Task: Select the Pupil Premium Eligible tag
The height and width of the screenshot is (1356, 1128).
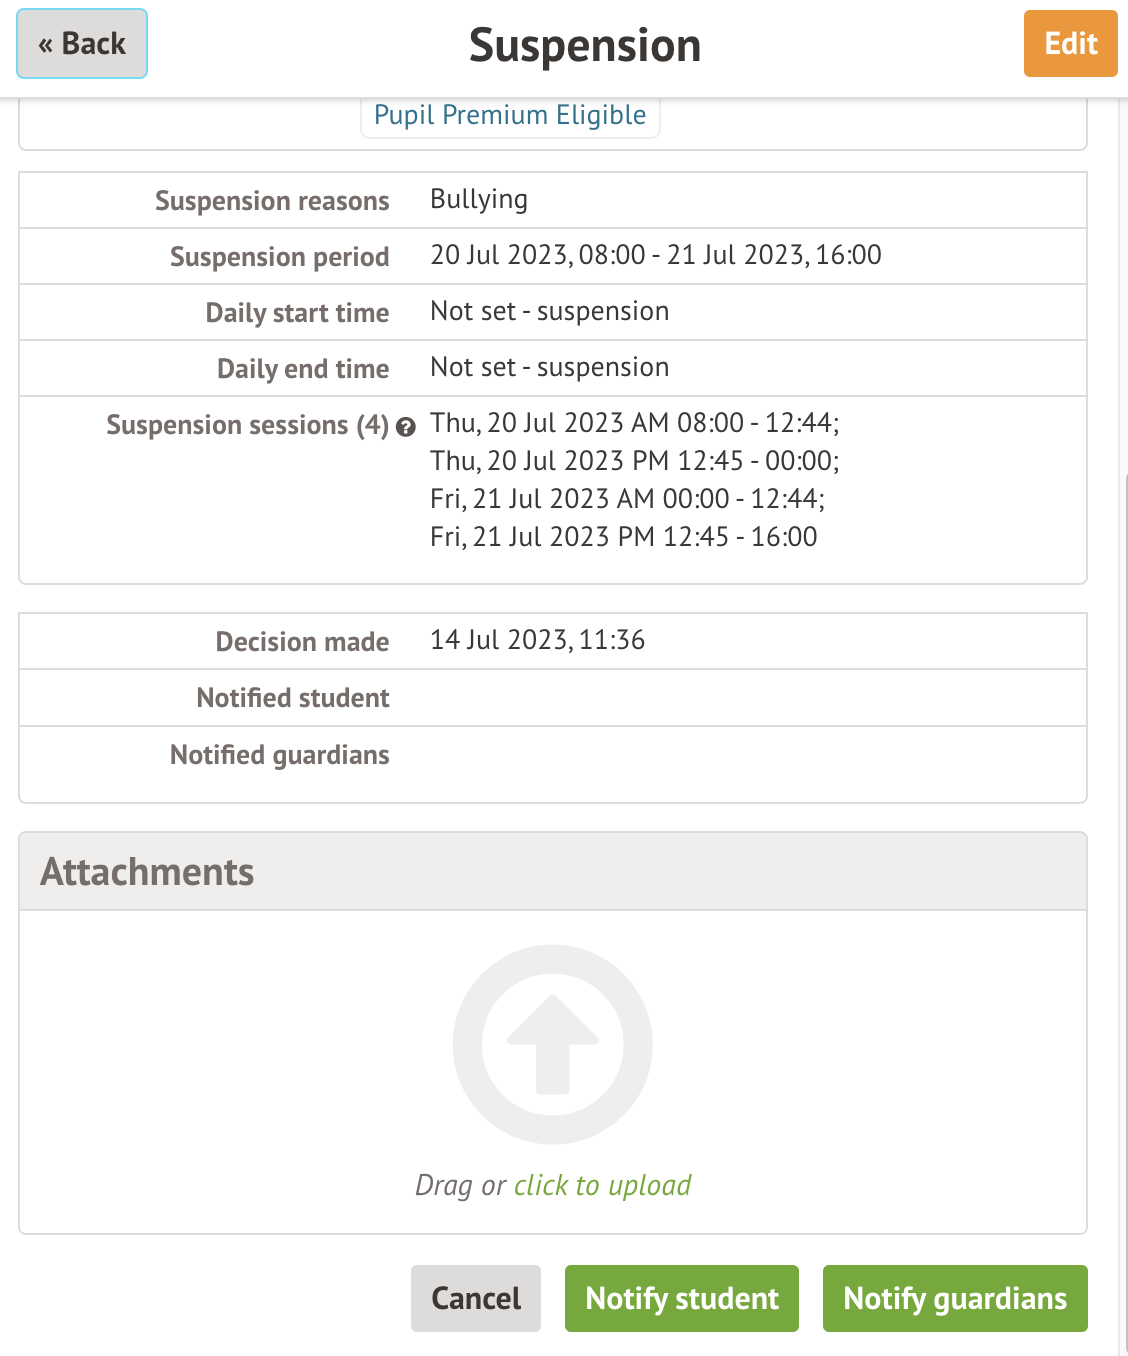Action: coord(510,115)
